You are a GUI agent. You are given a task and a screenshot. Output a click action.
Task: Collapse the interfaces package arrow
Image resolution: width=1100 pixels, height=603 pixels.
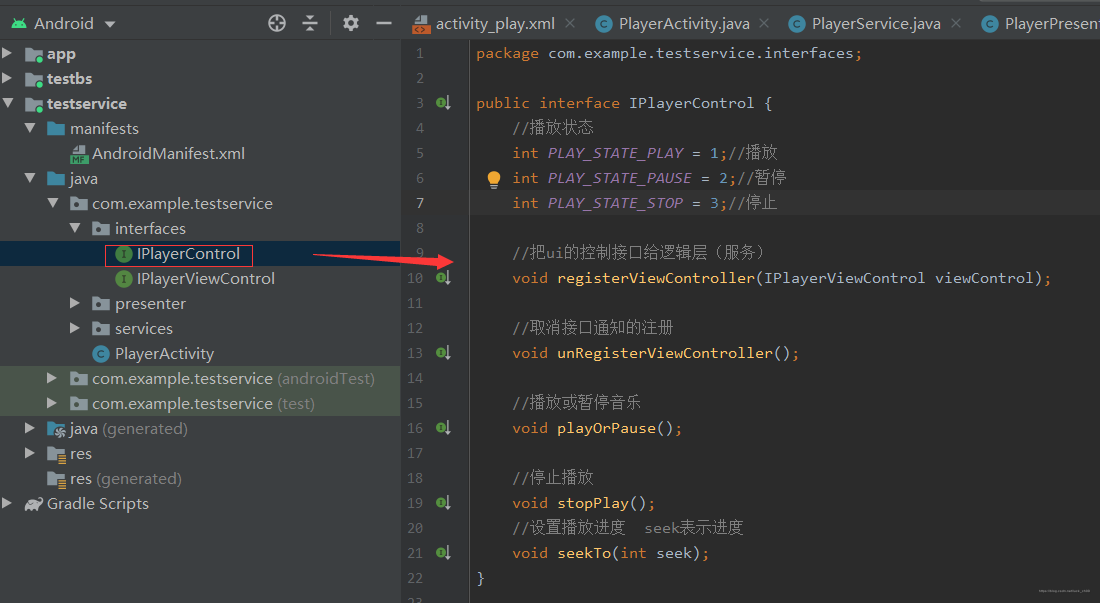[x=75, y=228]
